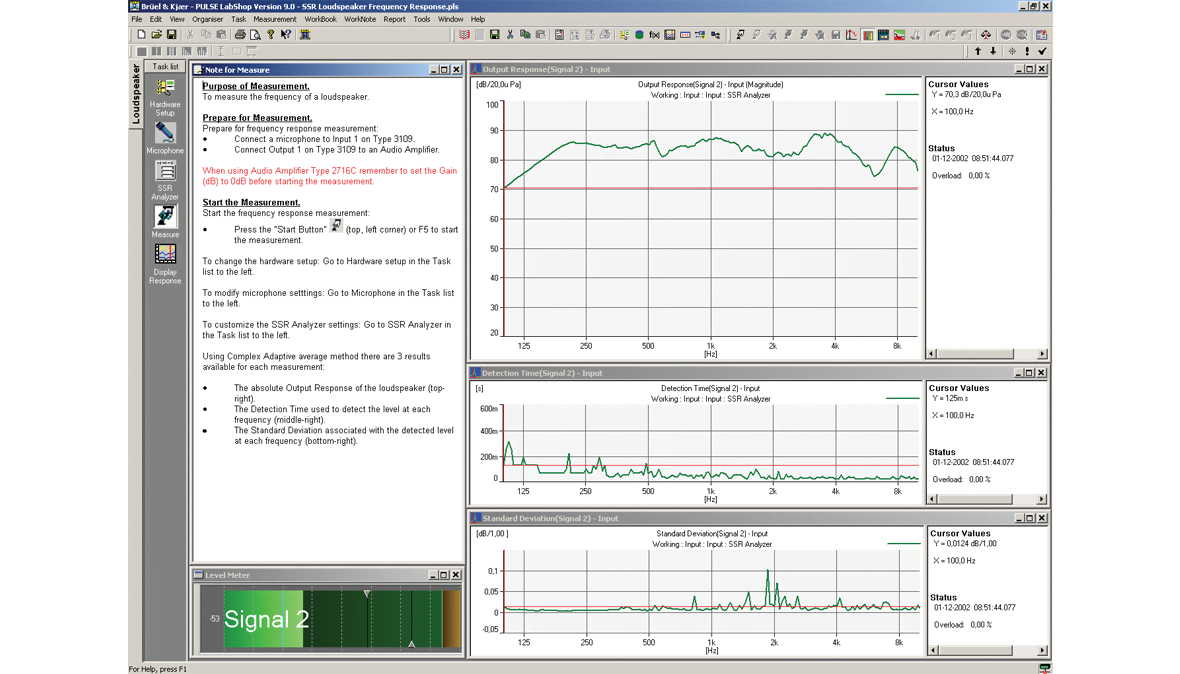The height and width of the screenshot is (674, 1180).
Task: Click the Task list header button
Action: (165, 67)
